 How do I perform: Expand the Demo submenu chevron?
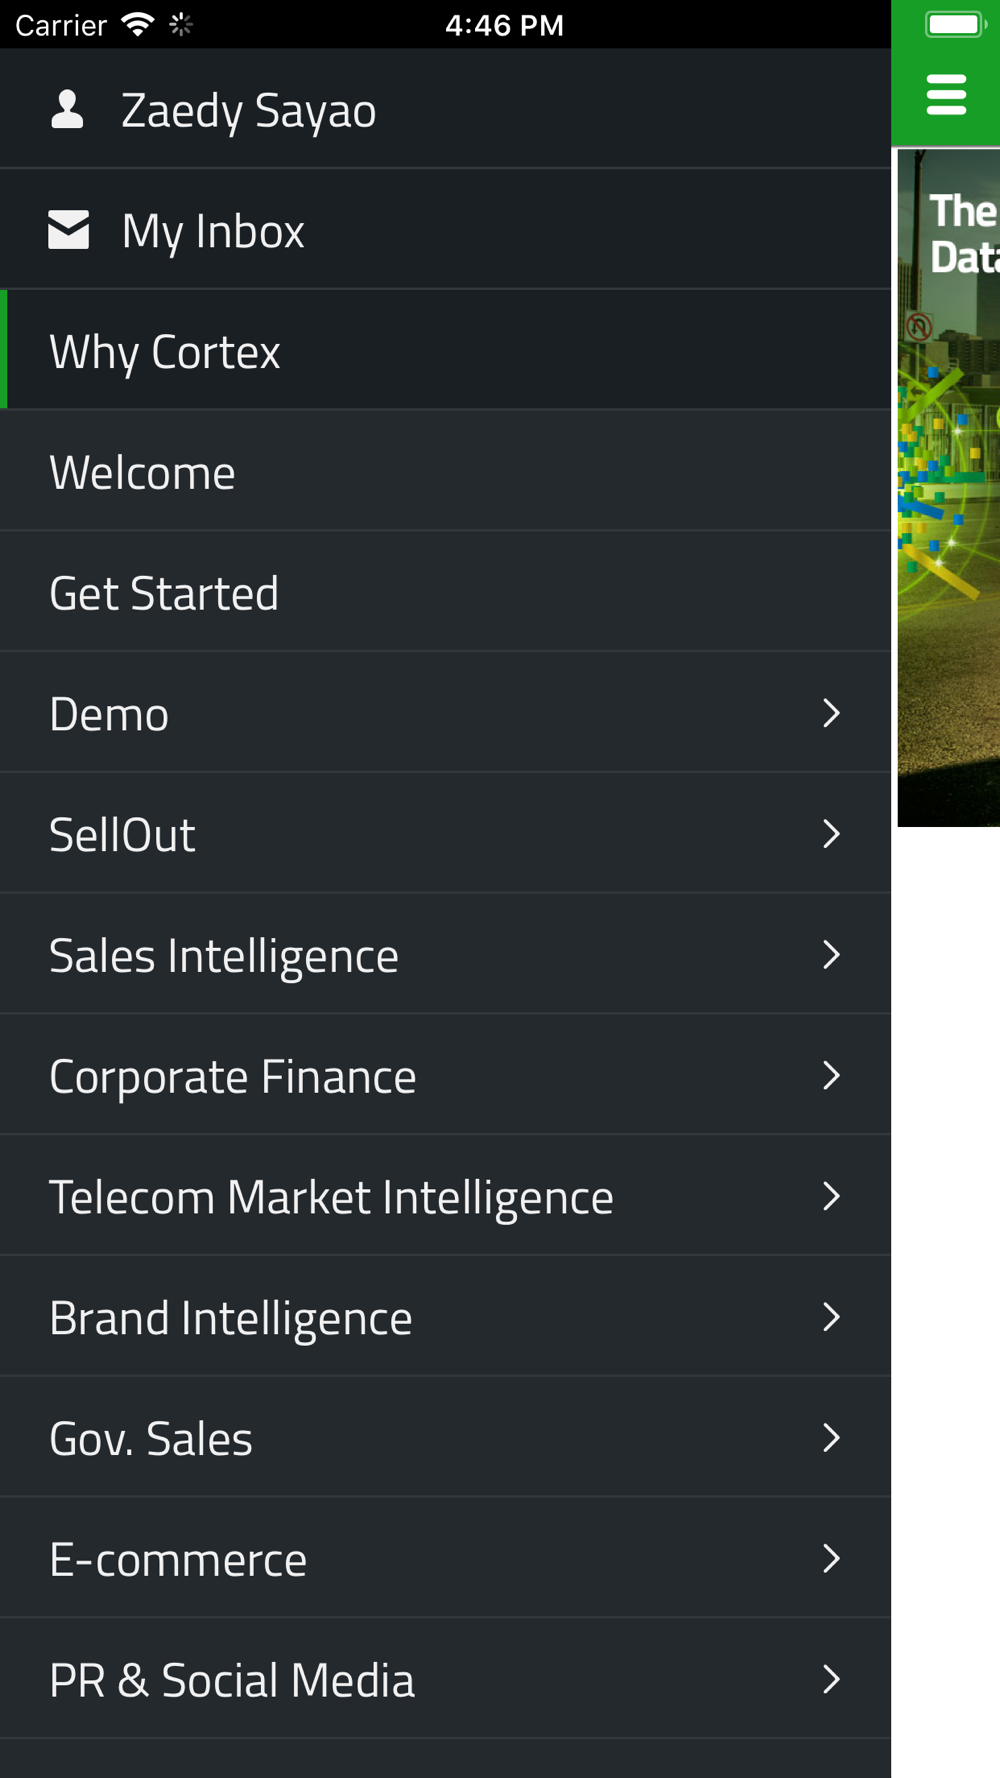[830, 713]
